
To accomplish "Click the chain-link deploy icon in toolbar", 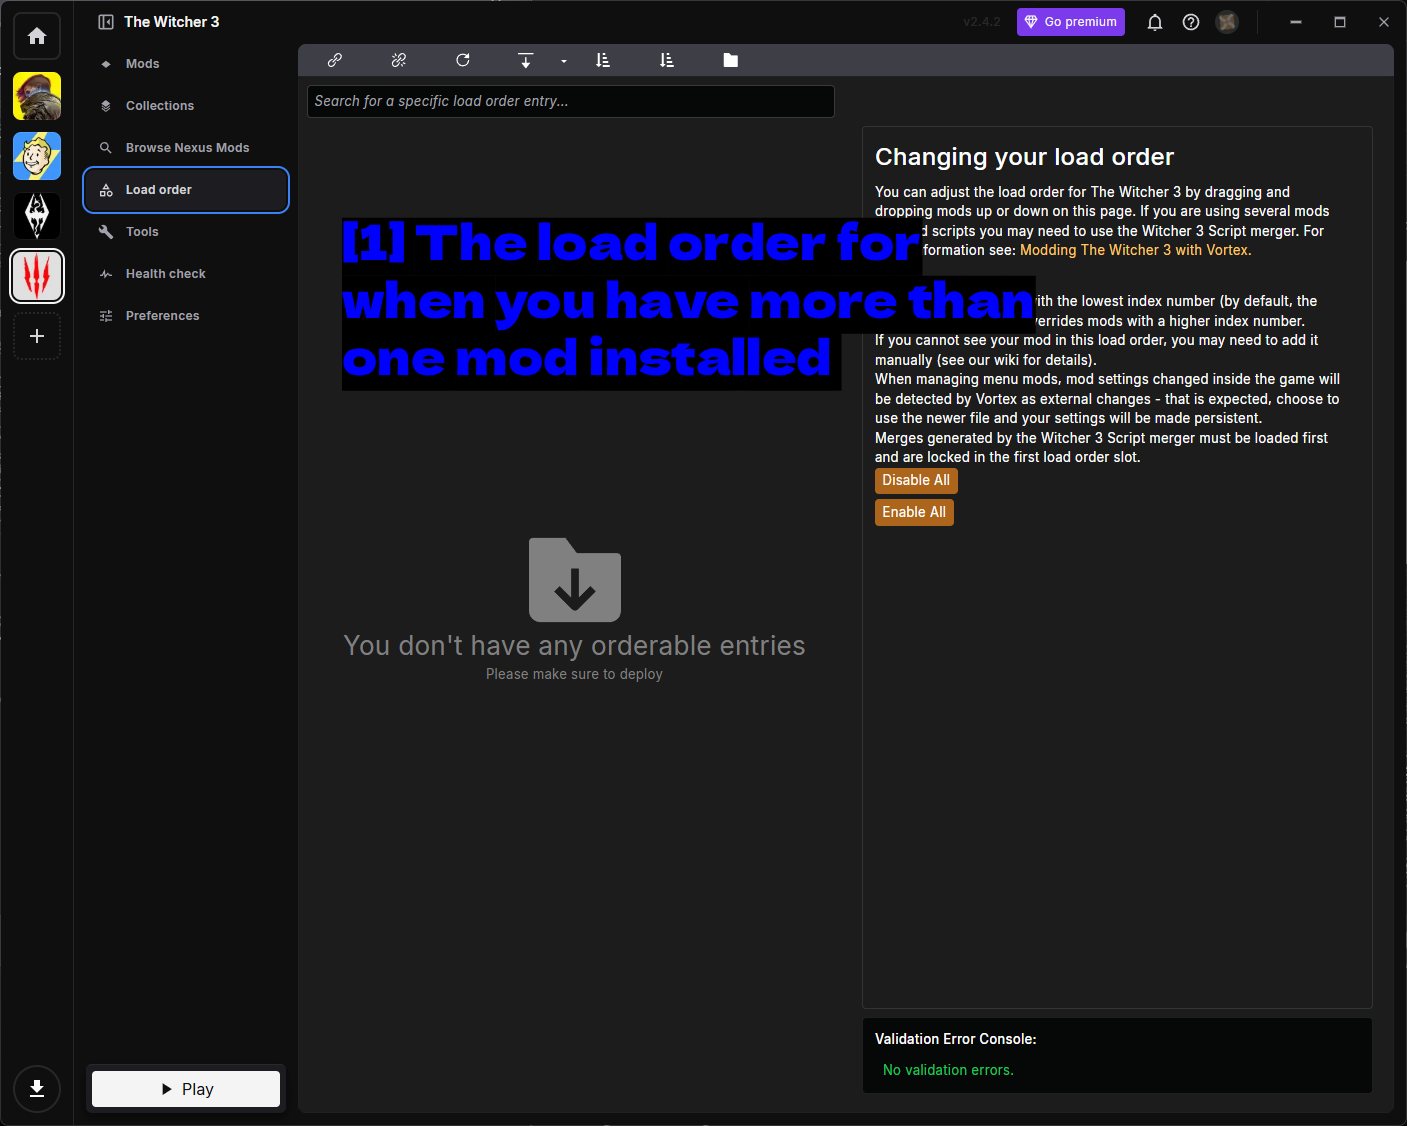I will (335, 60).
